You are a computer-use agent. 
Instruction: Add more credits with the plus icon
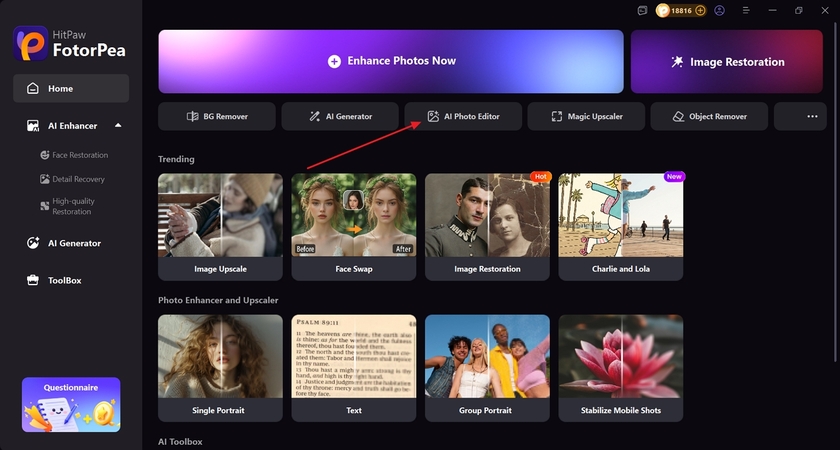click(x=700, y=10)
